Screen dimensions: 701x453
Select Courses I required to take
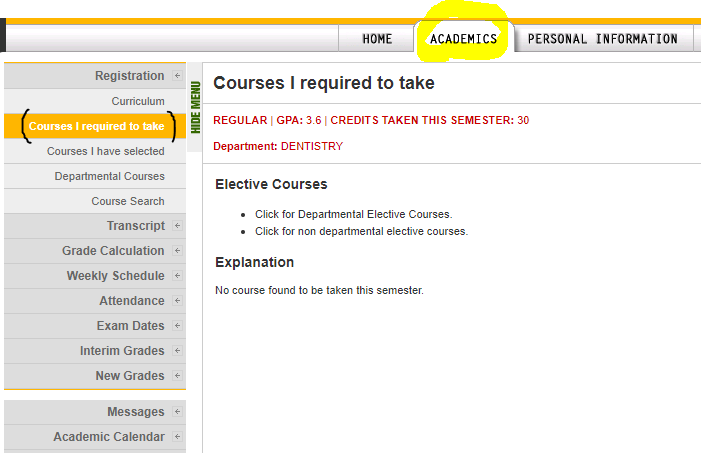click(95, 126)
